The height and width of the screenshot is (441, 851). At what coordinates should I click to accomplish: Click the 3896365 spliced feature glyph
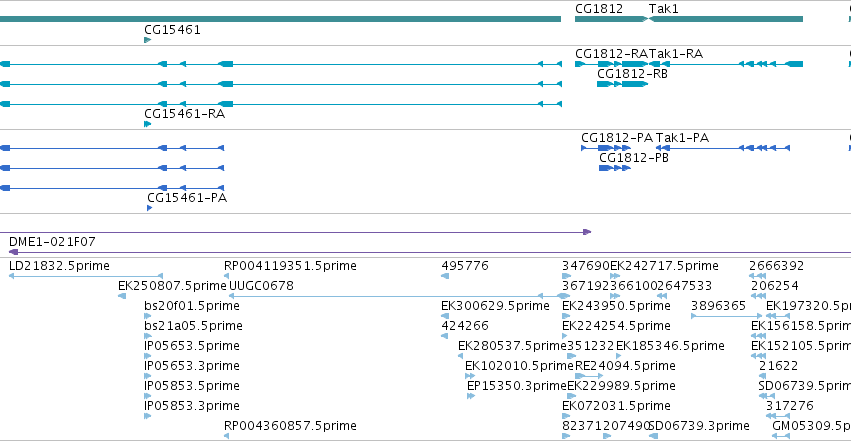click(727, 316)
